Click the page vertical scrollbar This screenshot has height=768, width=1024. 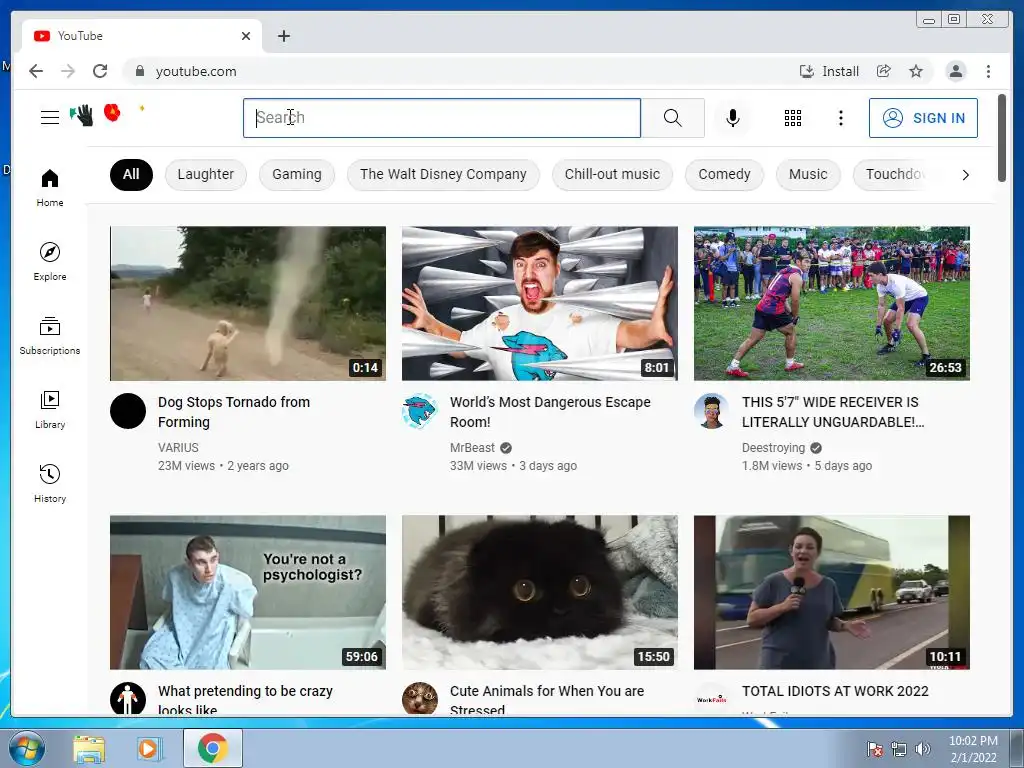pyautogui.click(x=1002, y=138)
